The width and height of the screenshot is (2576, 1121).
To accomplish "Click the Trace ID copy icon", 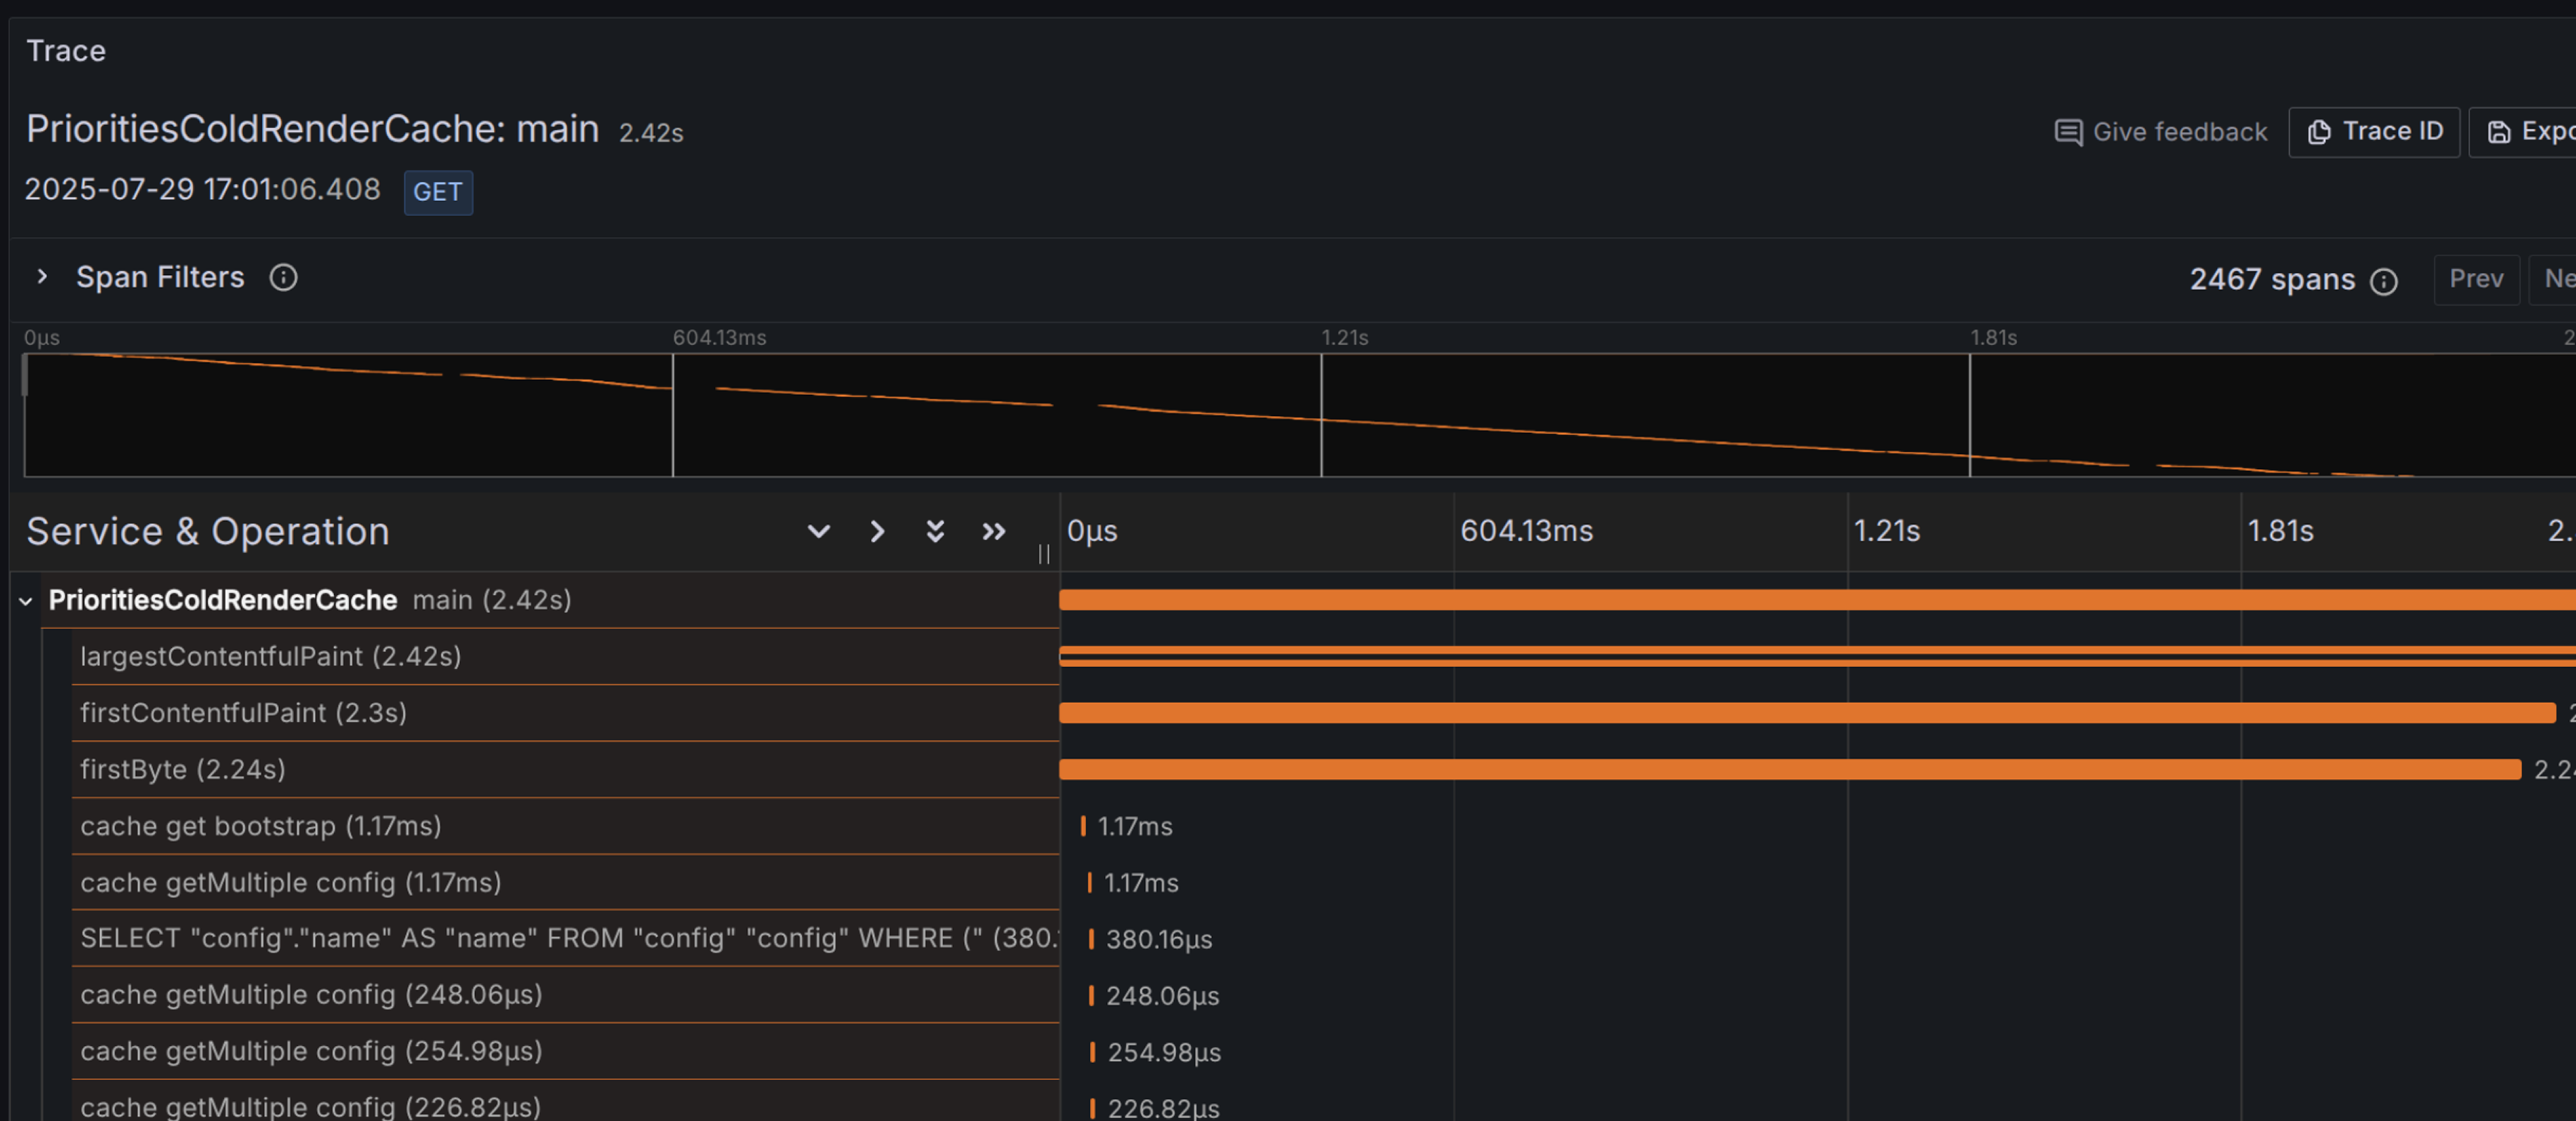I will (x=2318, y=132).
